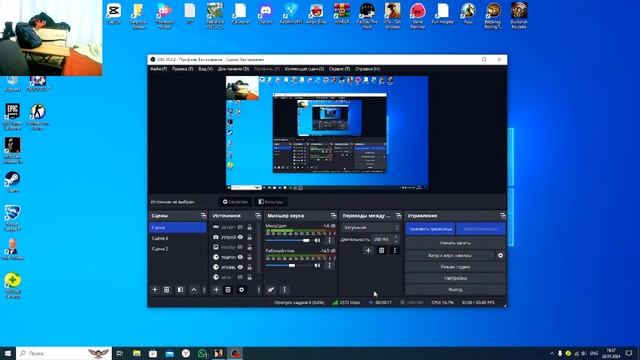Toggle visibility eye of first source row
640x360 pixels.
240,227
